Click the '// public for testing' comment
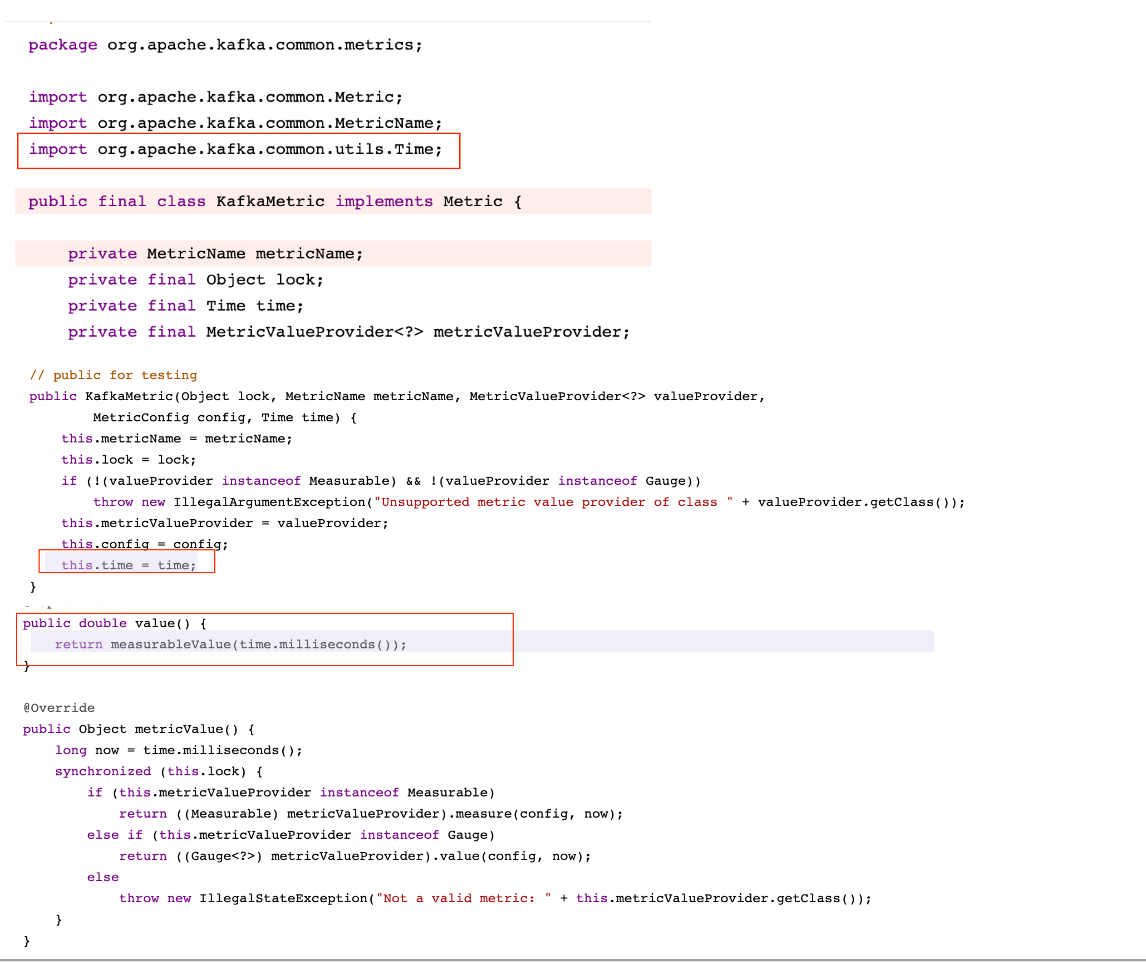1146x962 pixels. 113,375
